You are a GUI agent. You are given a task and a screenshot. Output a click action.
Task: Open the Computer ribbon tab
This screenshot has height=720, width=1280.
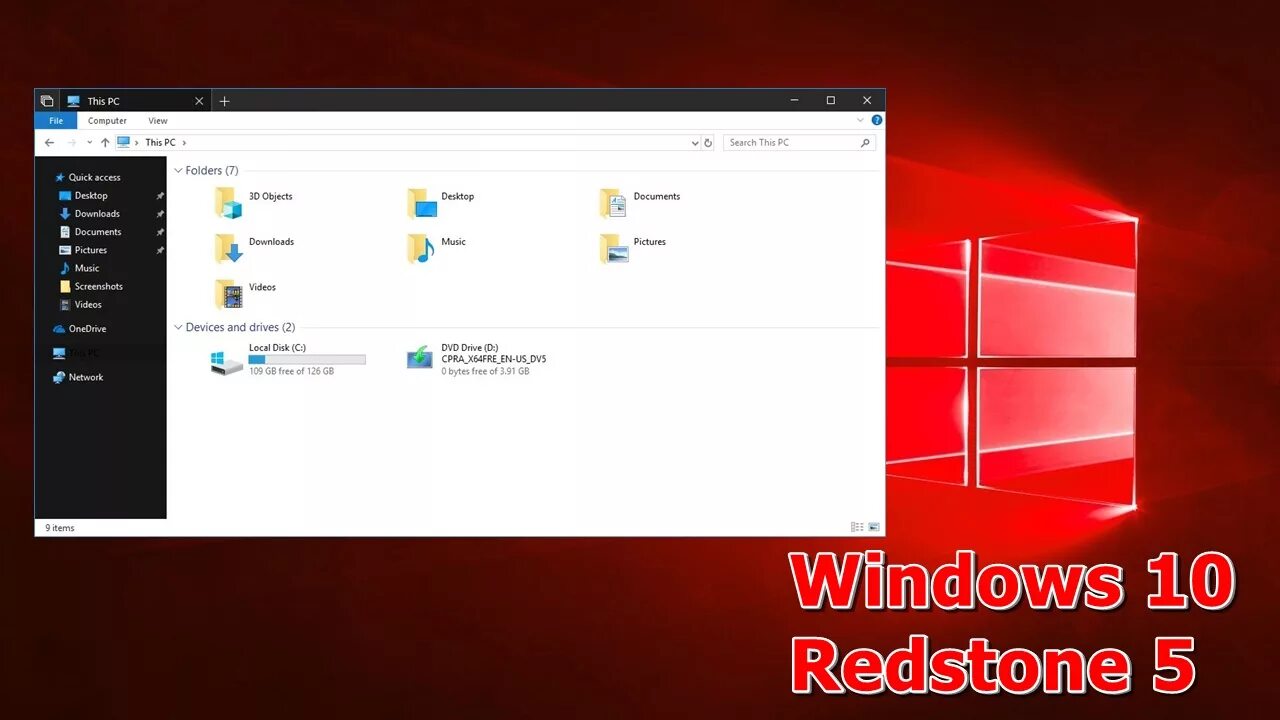(x=107, y=121)
